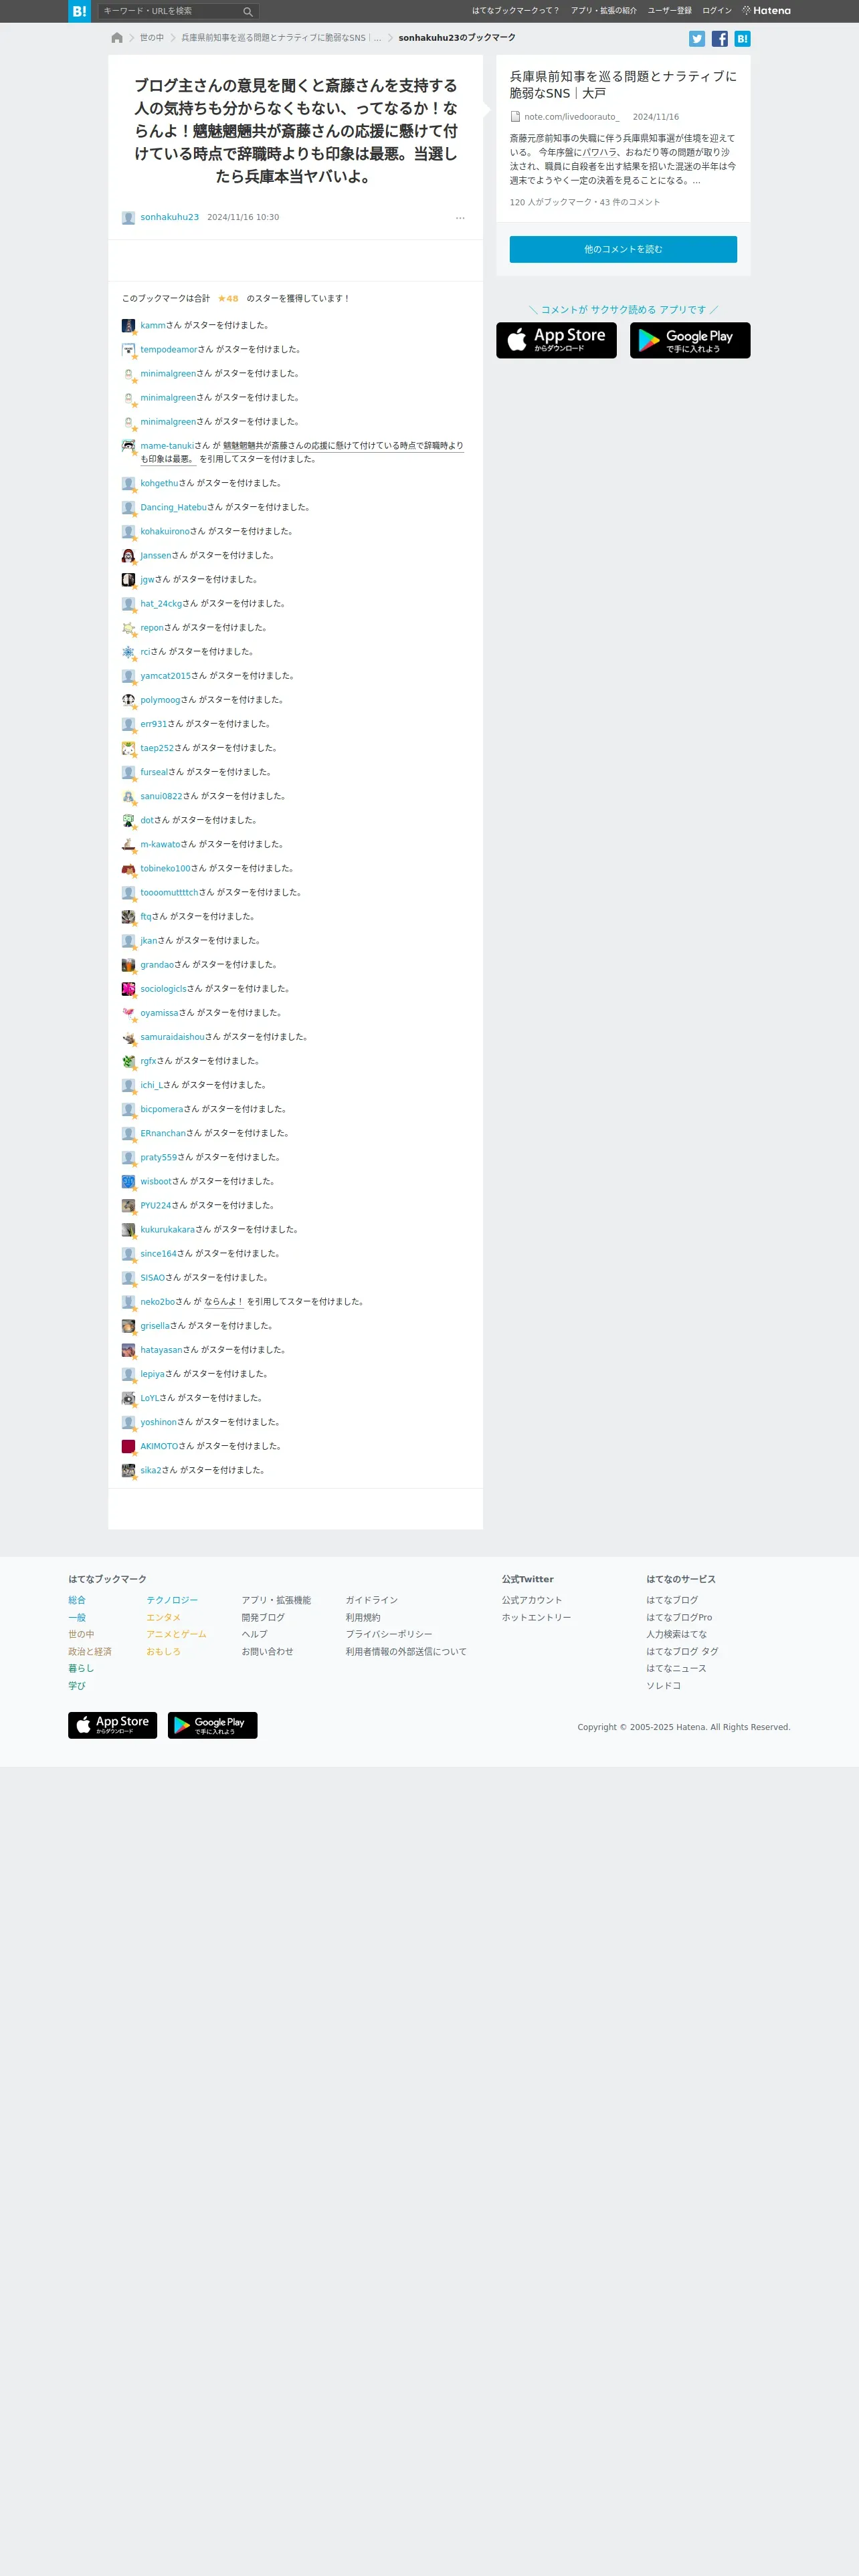
Task: Share via the Facebook icon
Action: point(720,39)
